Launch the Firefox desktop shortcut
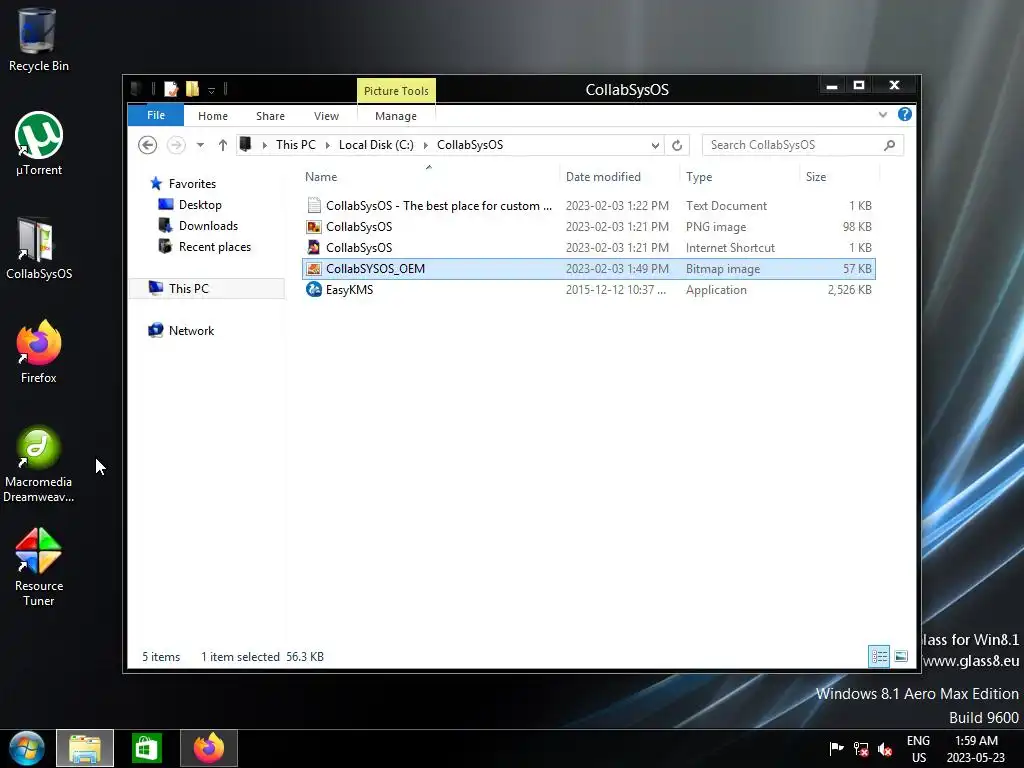Viewport: 1024px width, 768px height. (39, 351)
